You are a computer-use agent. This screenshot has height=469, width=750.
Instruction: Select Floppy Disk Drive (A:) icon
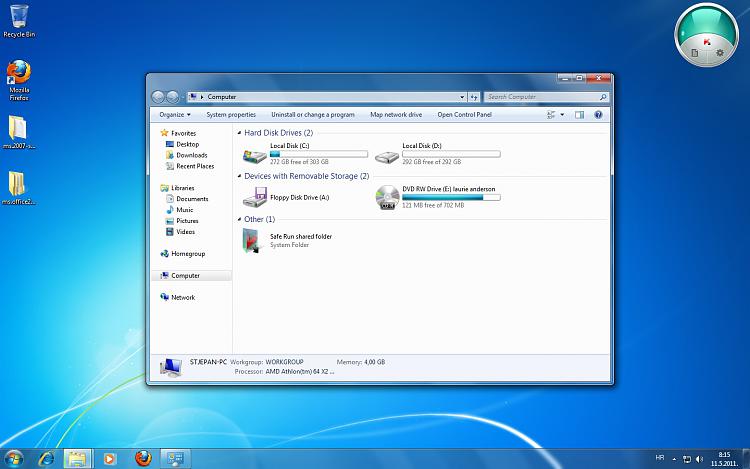[x=254, y=197]
